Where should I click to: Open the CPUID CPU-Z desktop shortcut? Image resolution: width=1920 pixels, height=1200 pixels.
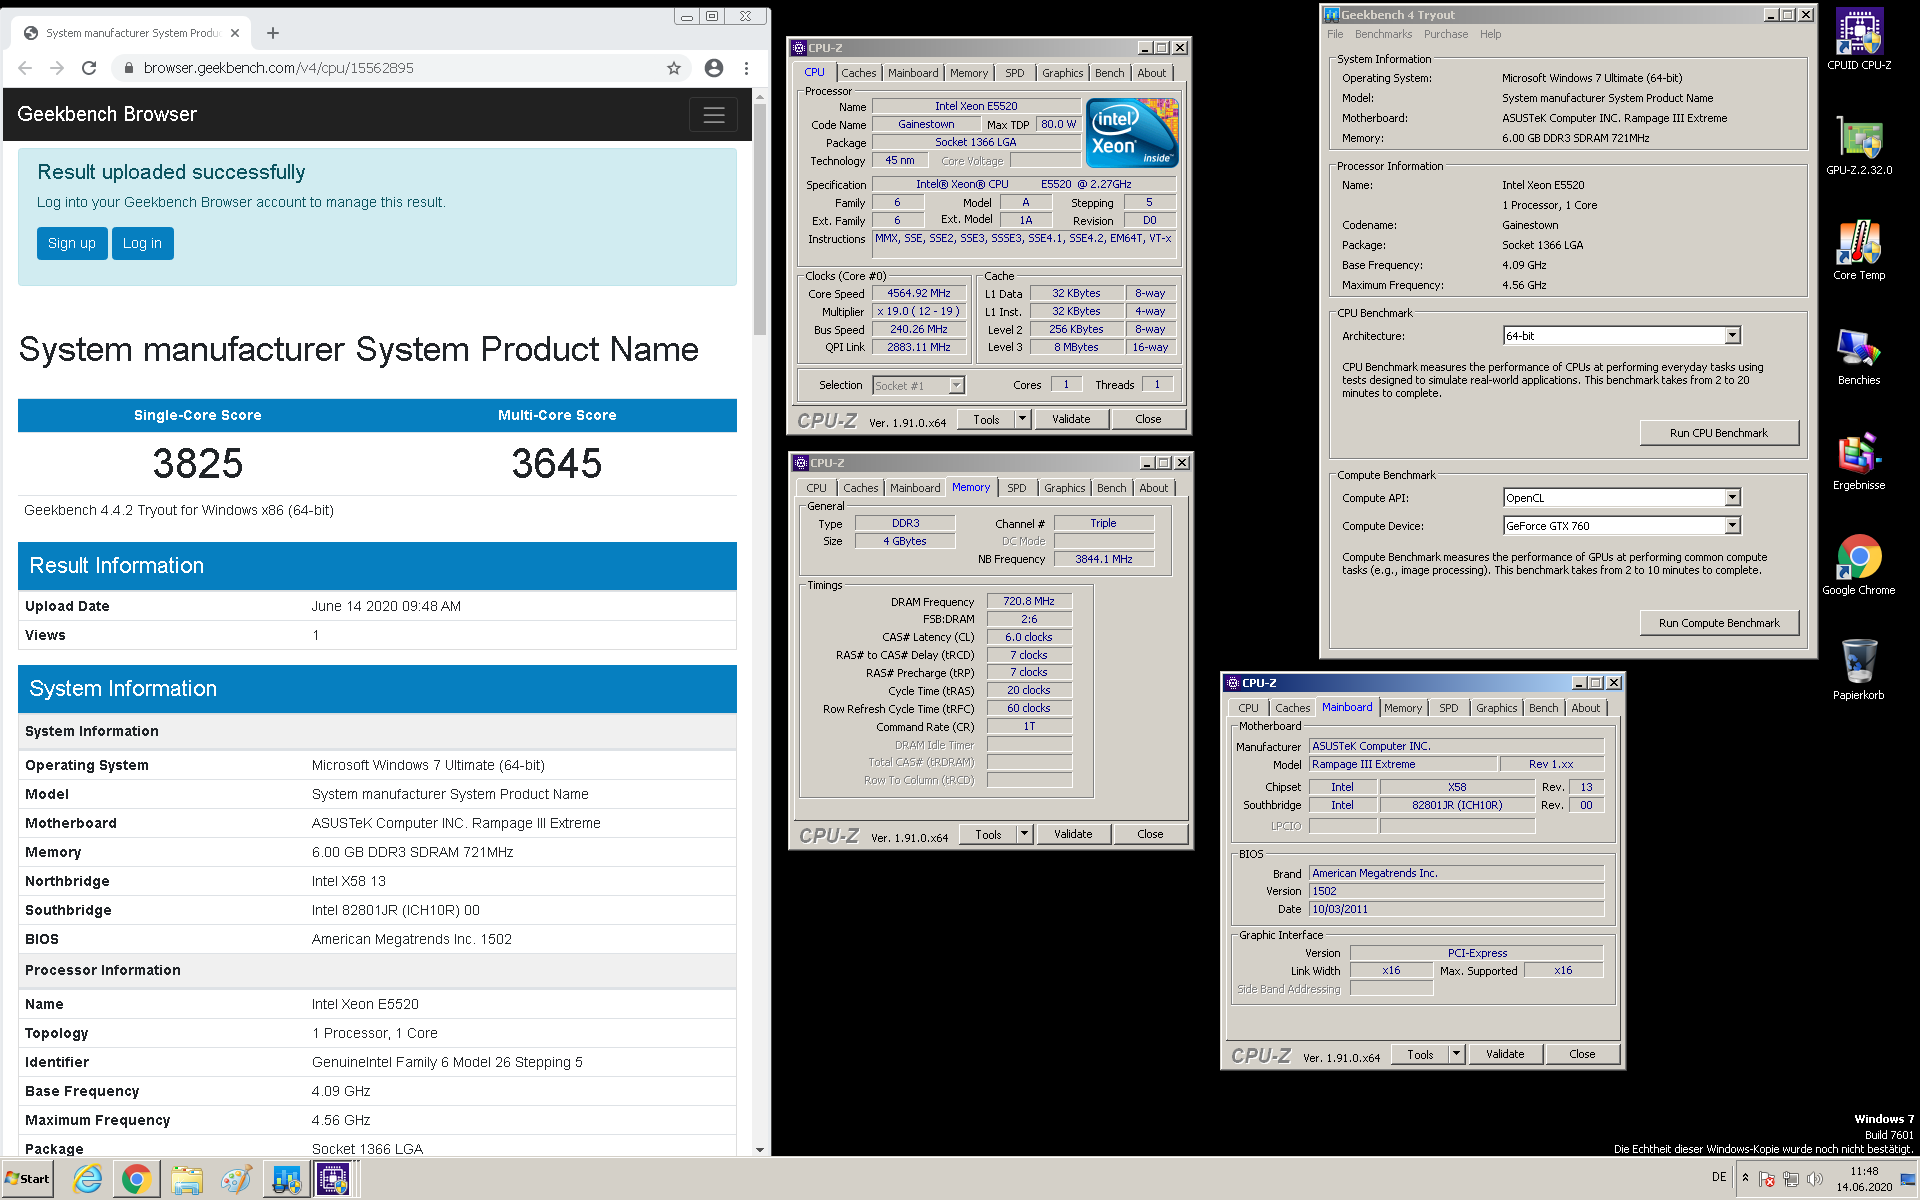1859,40
